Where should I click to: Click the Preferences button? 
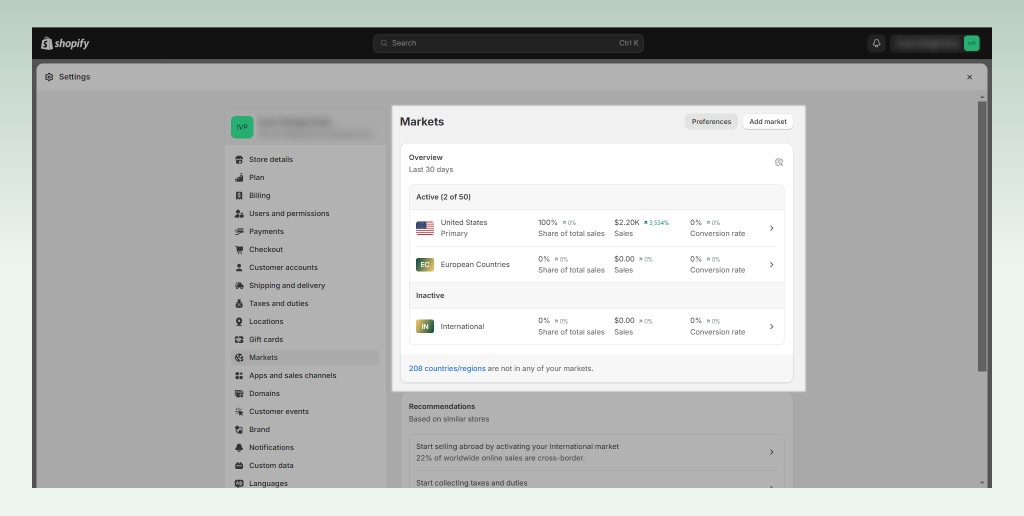(711, 121)
